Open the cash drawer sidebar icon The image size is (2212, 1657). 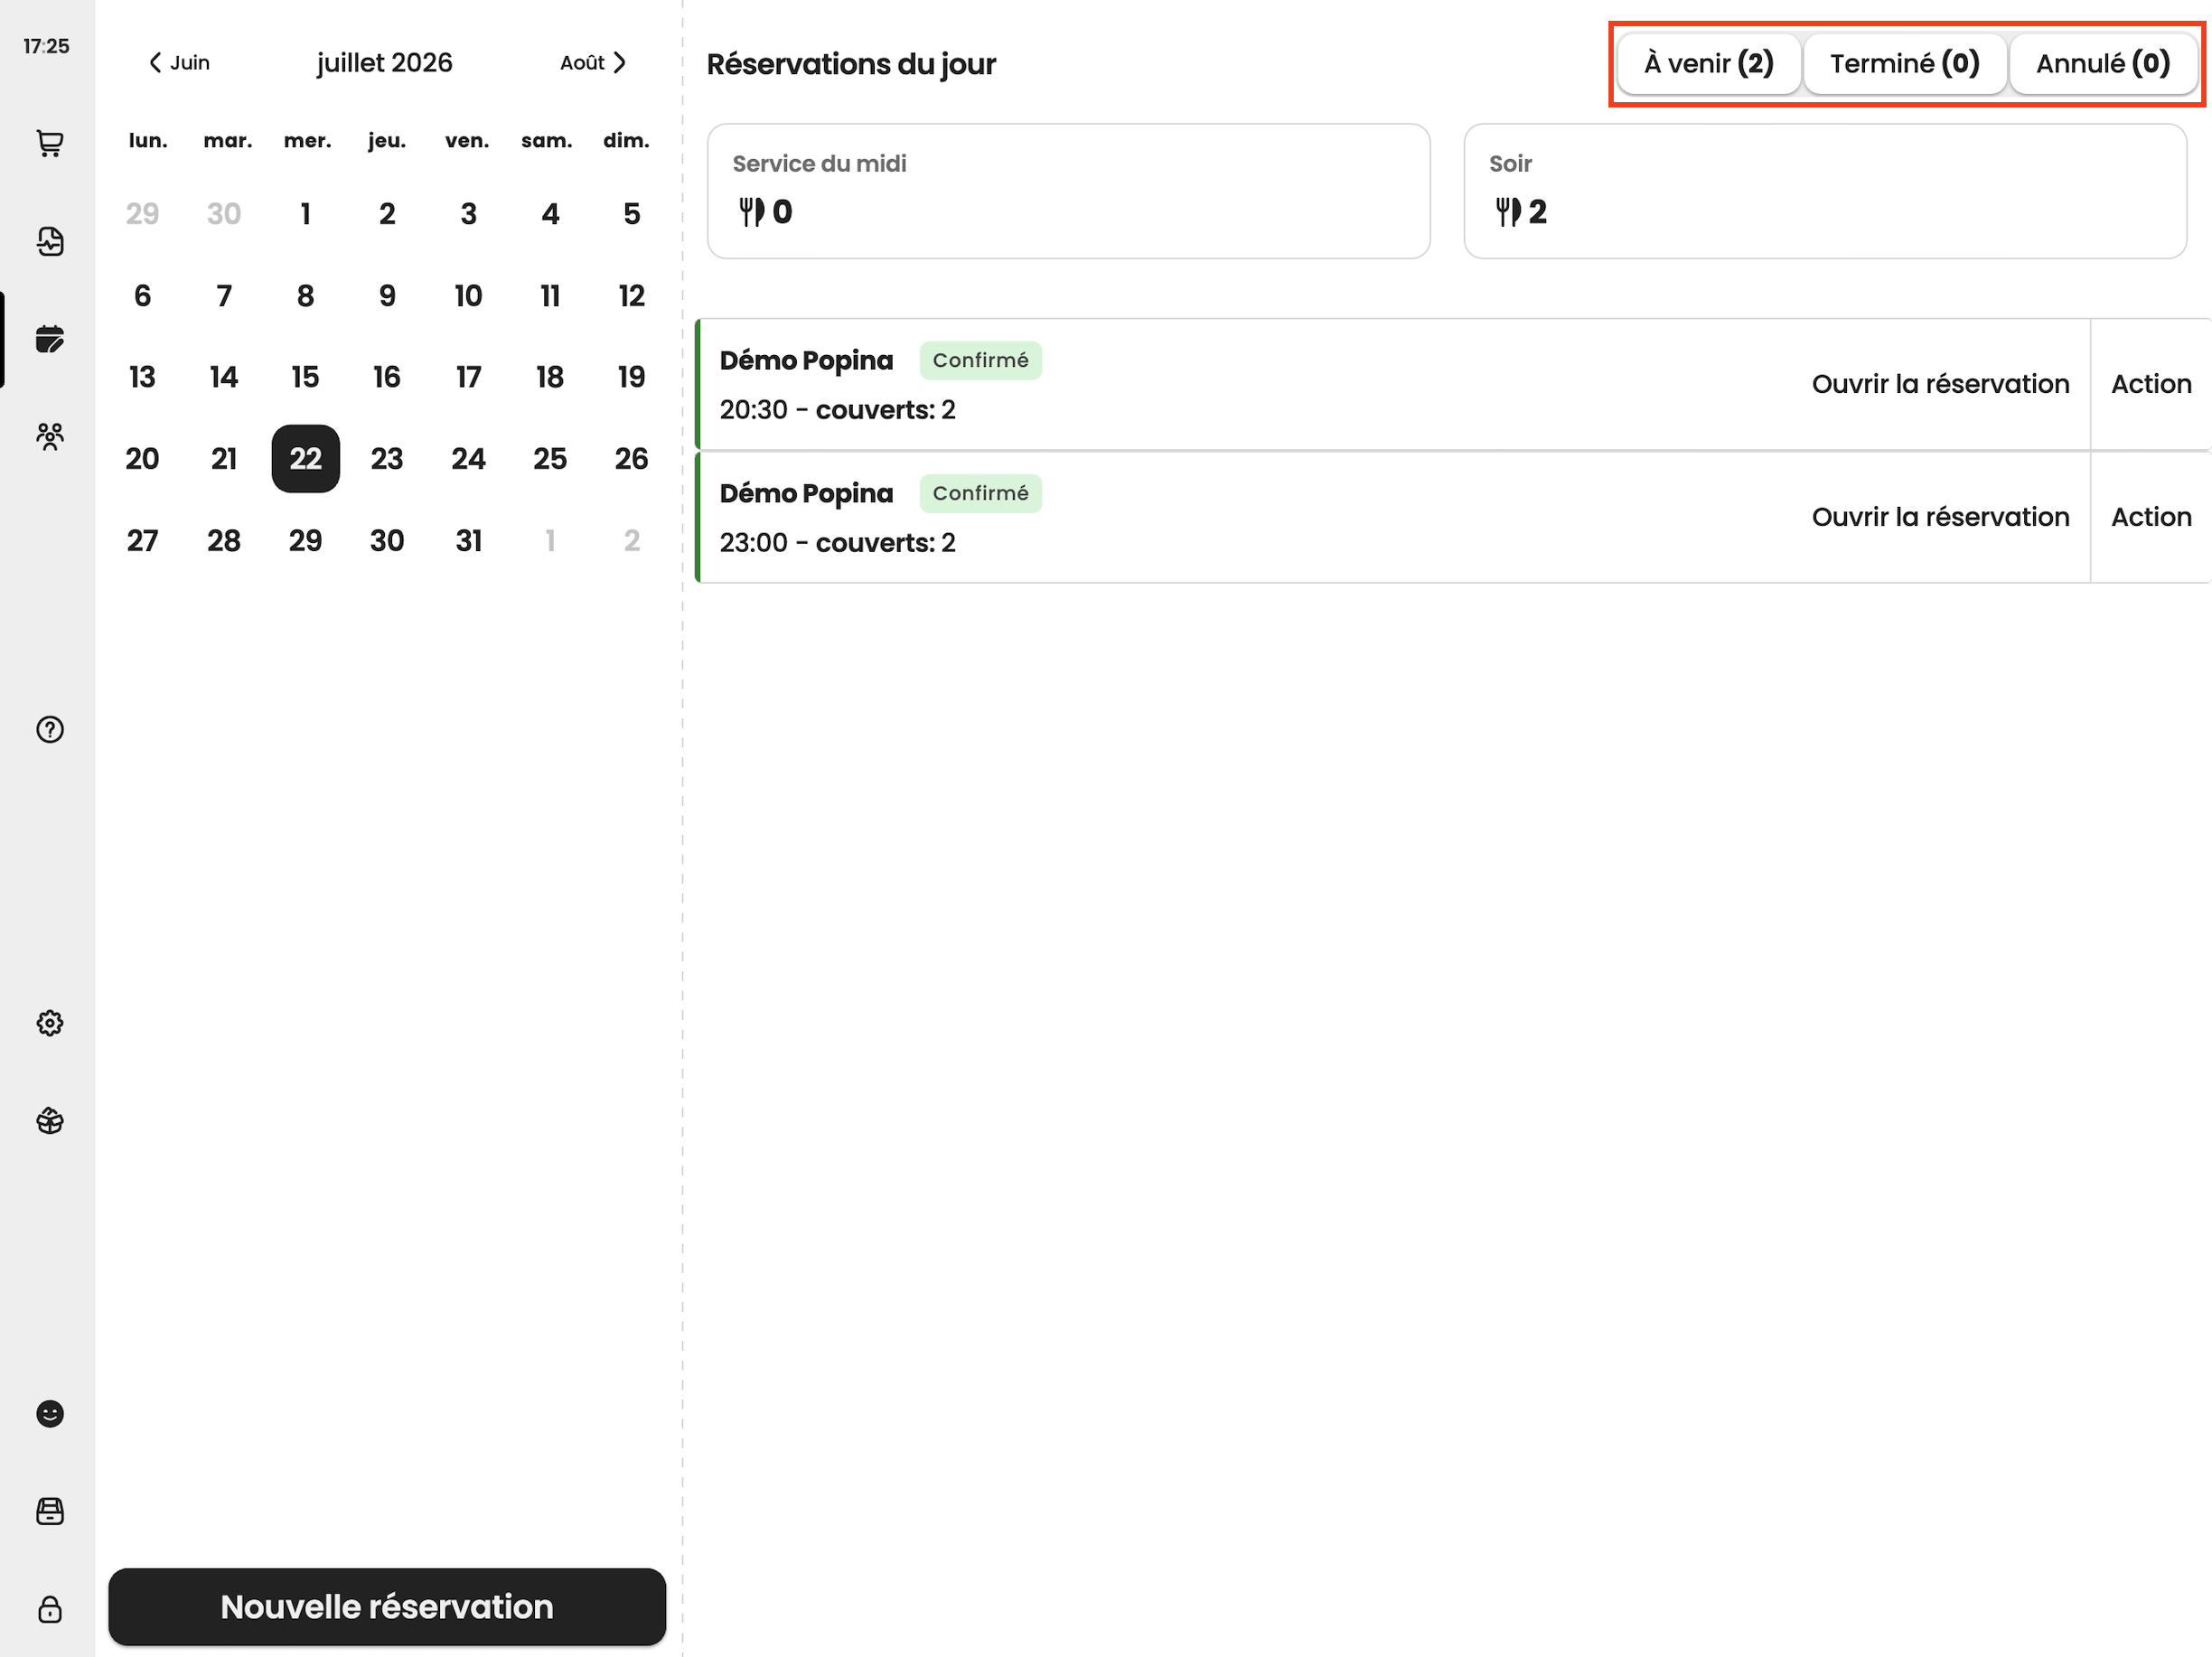click(x=50, y=1511)
